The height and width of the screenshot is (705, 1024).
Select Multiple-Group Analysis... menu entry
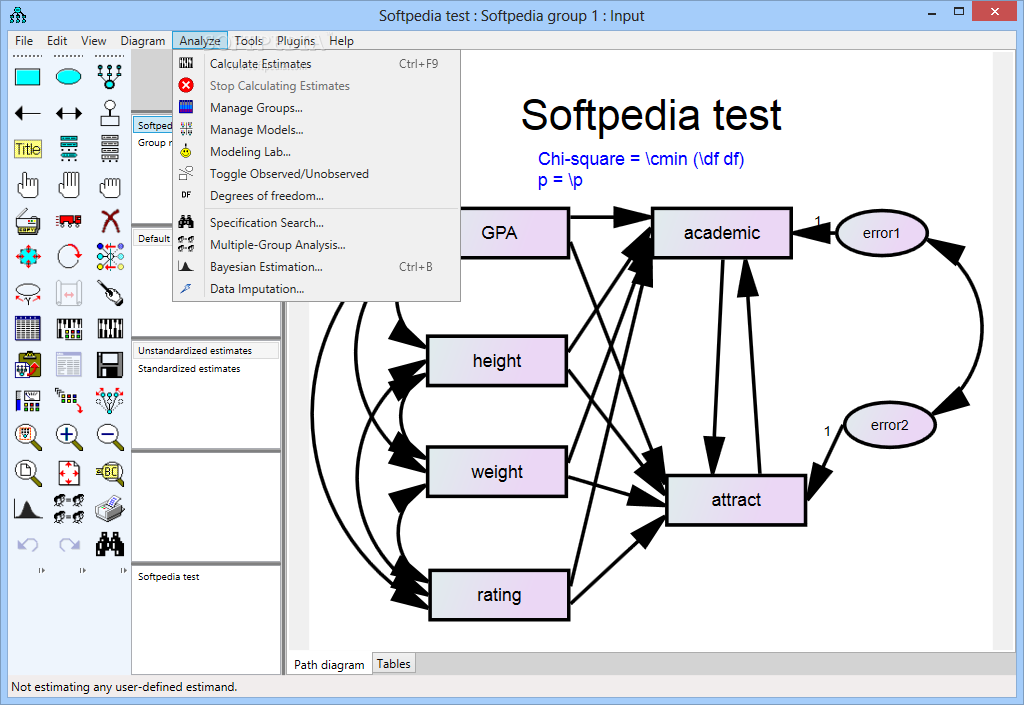point(317,245)
